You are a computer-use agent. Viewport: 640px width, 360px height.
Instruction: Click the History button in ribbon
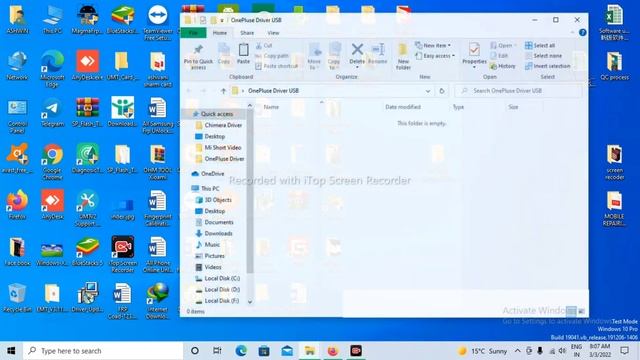click(x=503, y=66)
